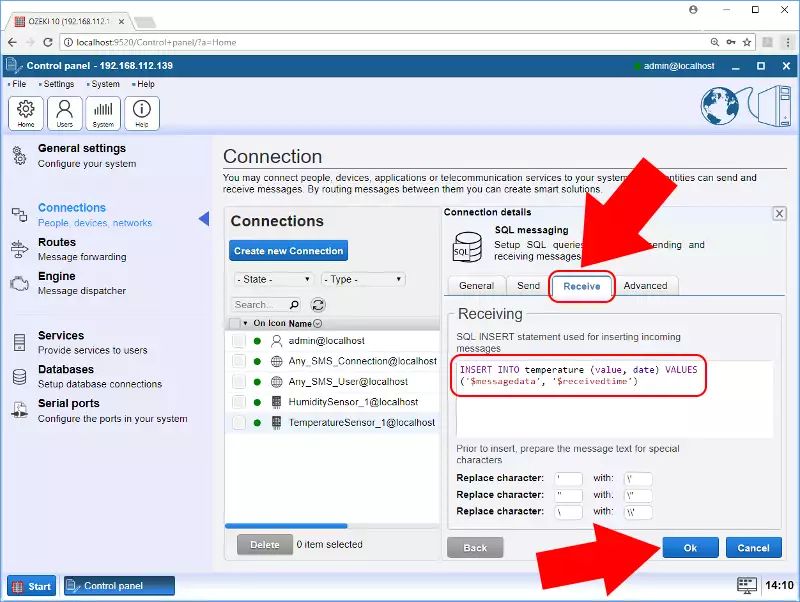Click the search magnifier in Connections
Viewport: 800px width, 602px height.
click(x=294, y=305)
